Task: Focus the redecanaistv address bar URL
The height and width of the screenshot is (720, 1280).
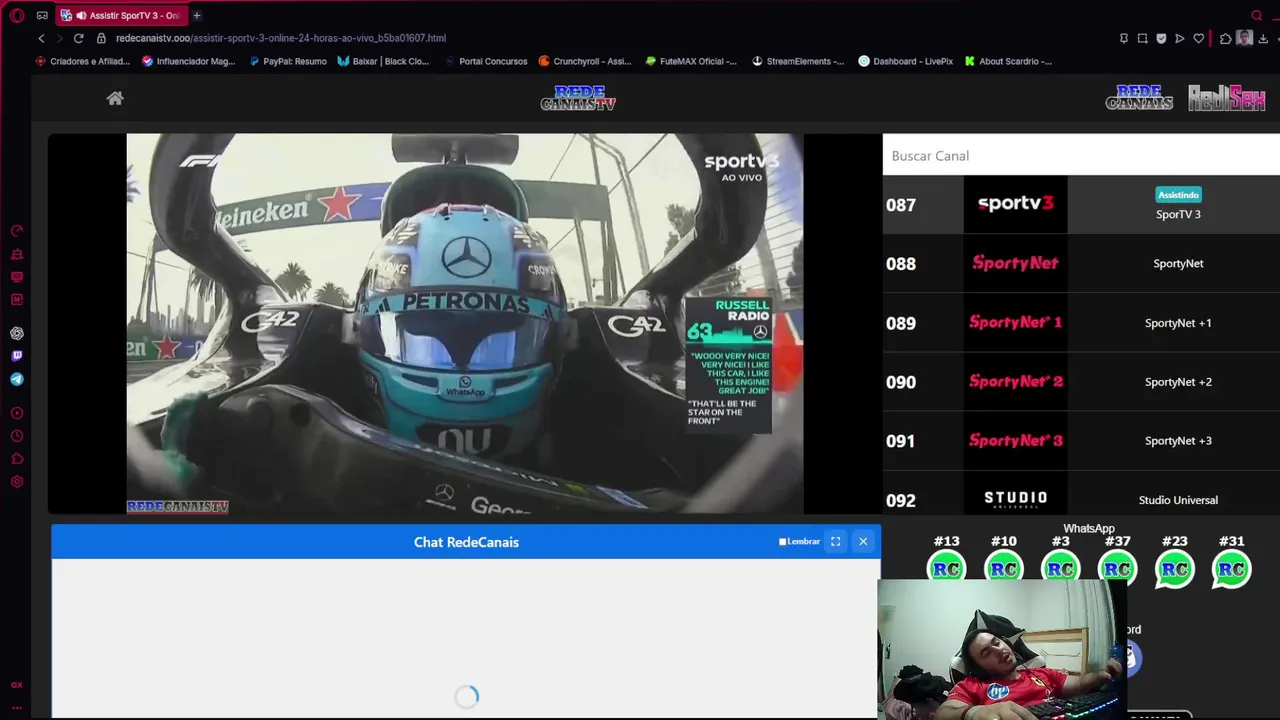Action: 281,38
